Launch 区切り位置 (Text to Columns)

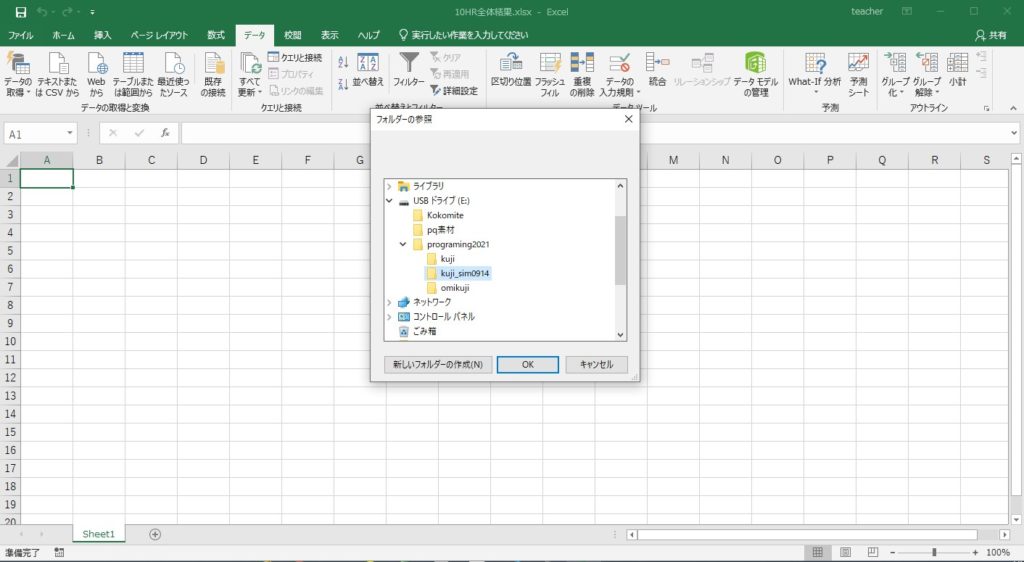coord(511,70)
